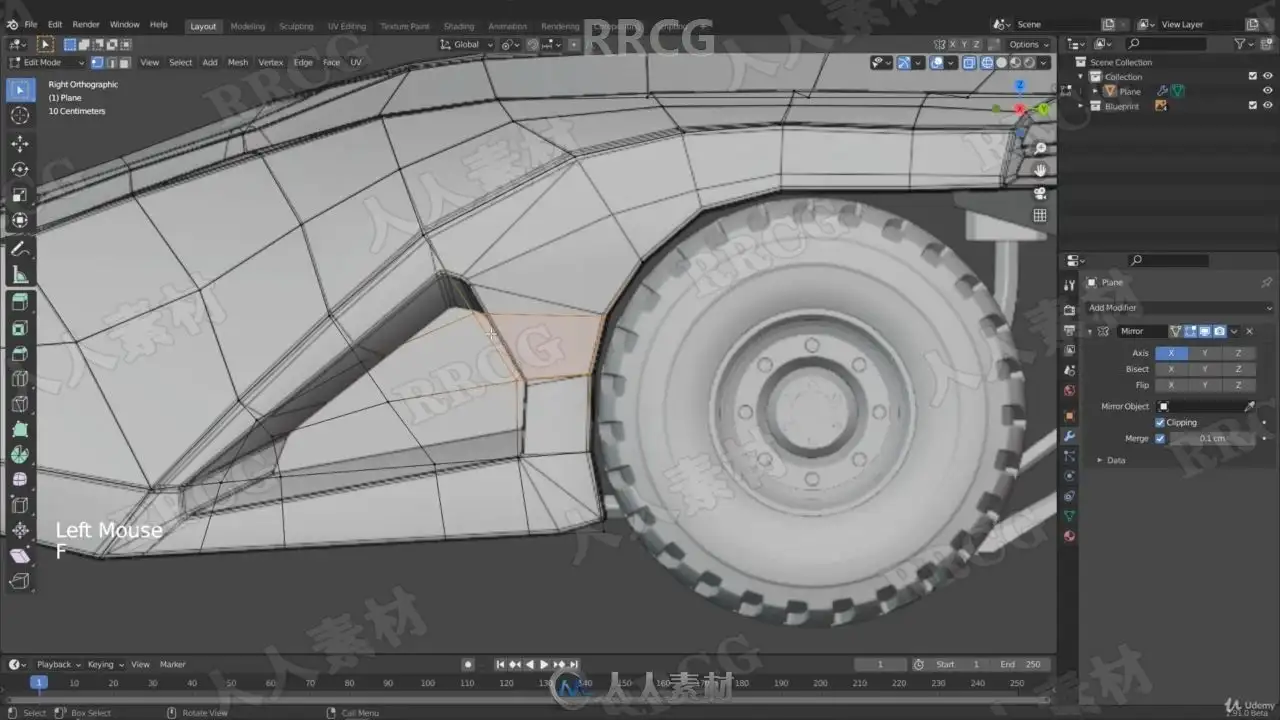Select the Shrink/Fatten tool
This screenshot has width=1280, height=720.
click(x=20, y=531)
